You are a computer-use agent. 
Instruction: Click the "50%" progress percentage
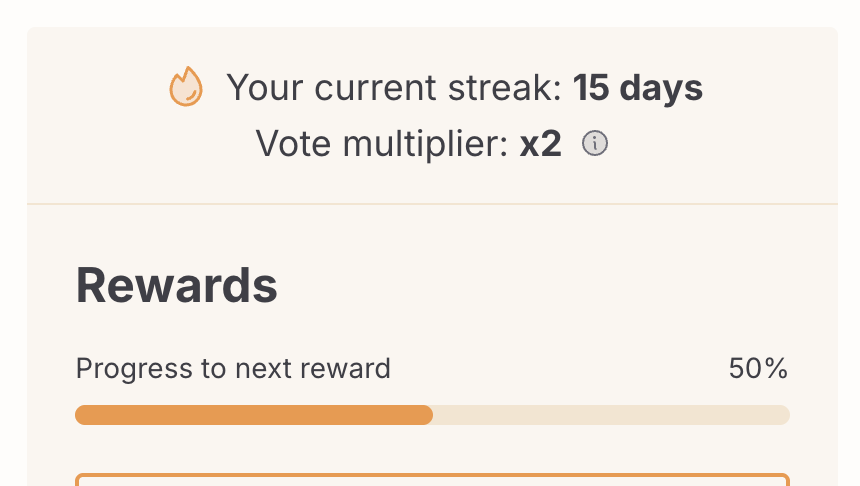pyautogui.click(x=758, y=369)
